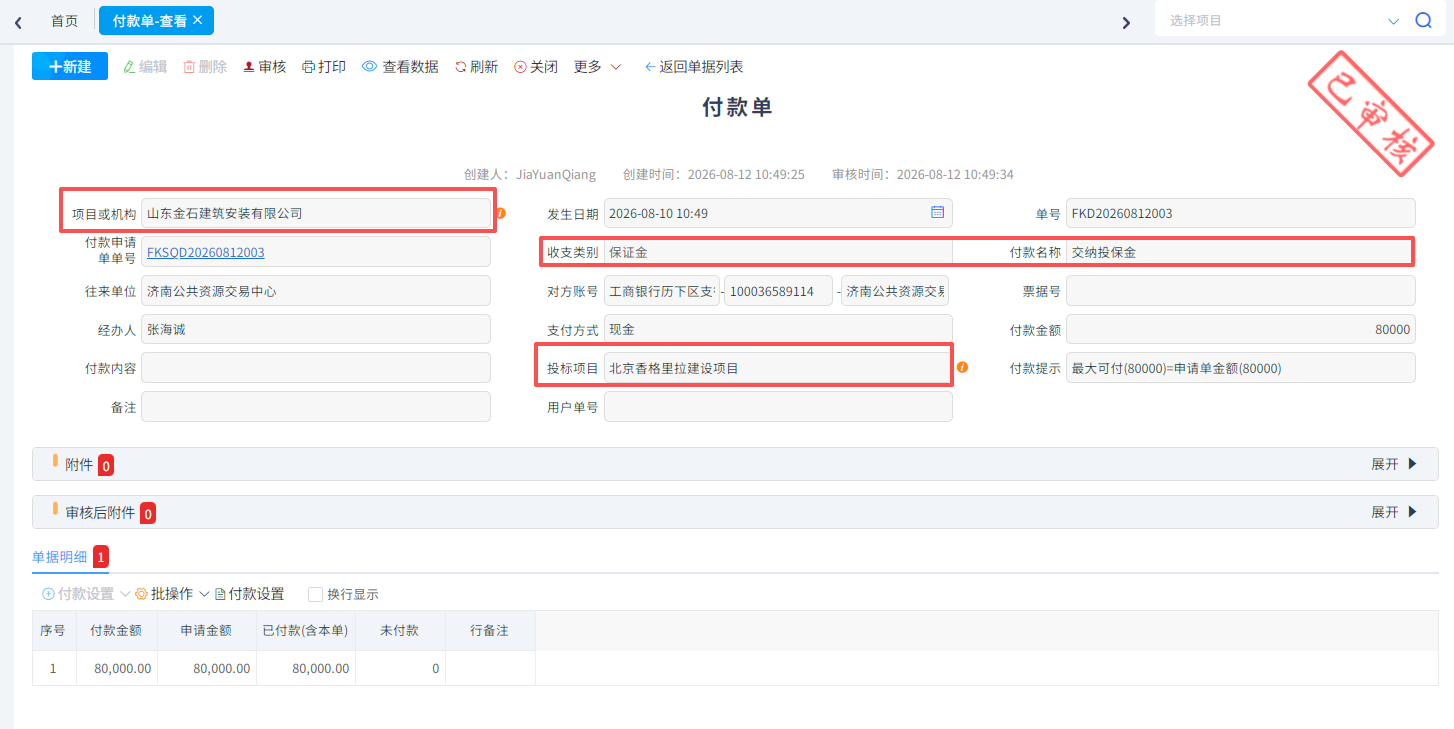Return via 返回单据列表
This screenshot has height=729, width=1454.
point(693,67)
